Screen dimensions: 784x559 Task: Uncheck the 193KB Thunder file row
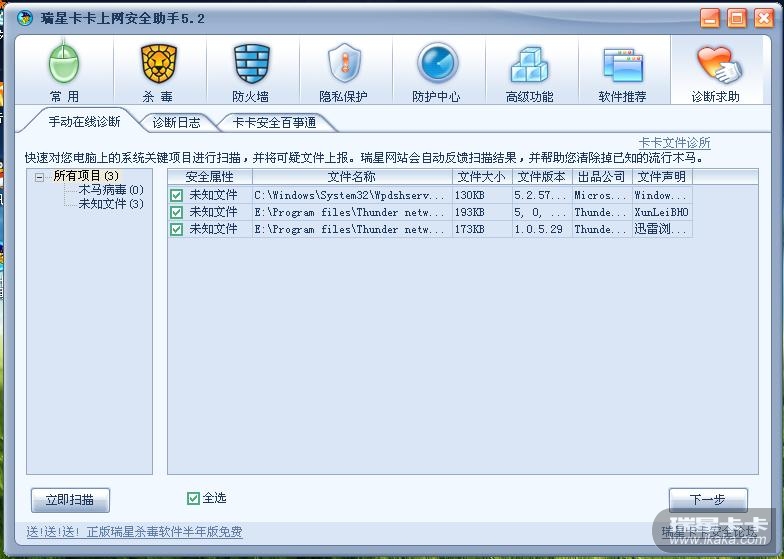176,212
